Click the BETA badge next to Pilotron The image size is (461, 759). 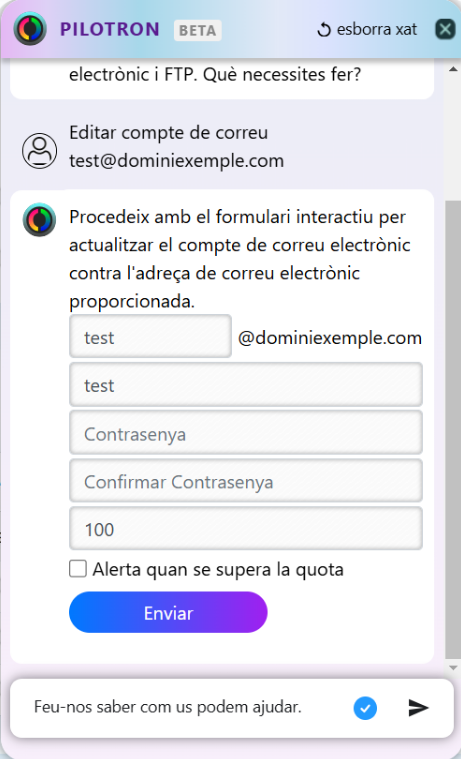198,30
